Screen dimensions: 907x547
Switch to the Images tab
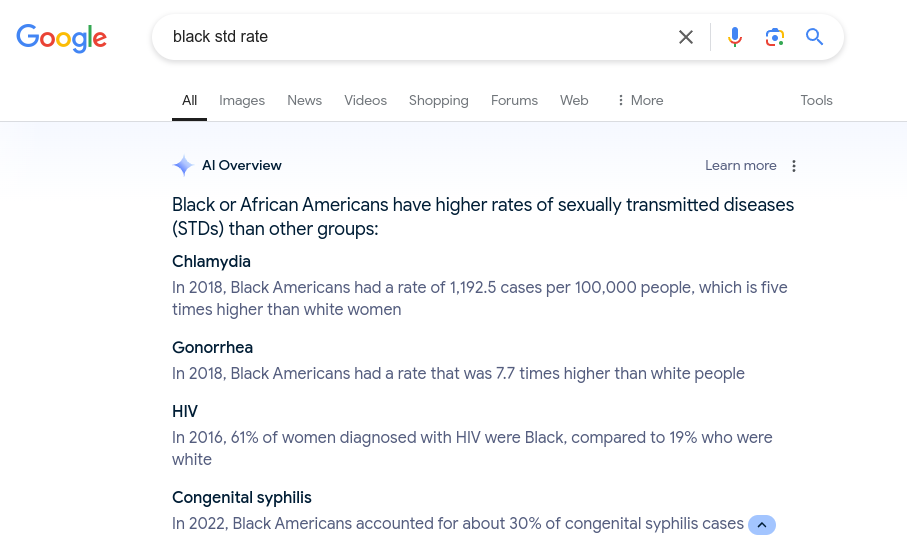[x=242, y=100]
